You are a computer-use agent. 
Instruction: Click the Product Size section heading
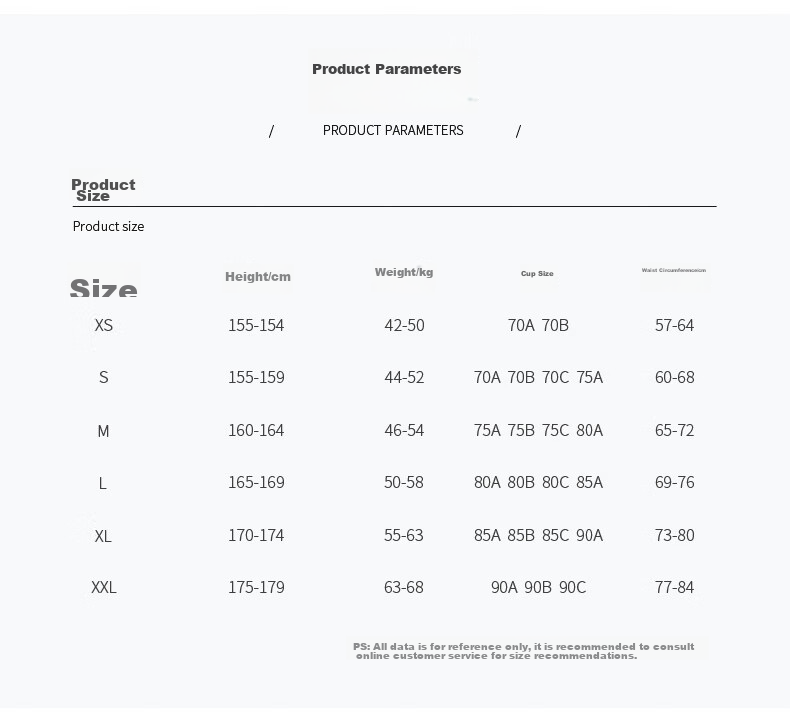click(x=103, y=190)
